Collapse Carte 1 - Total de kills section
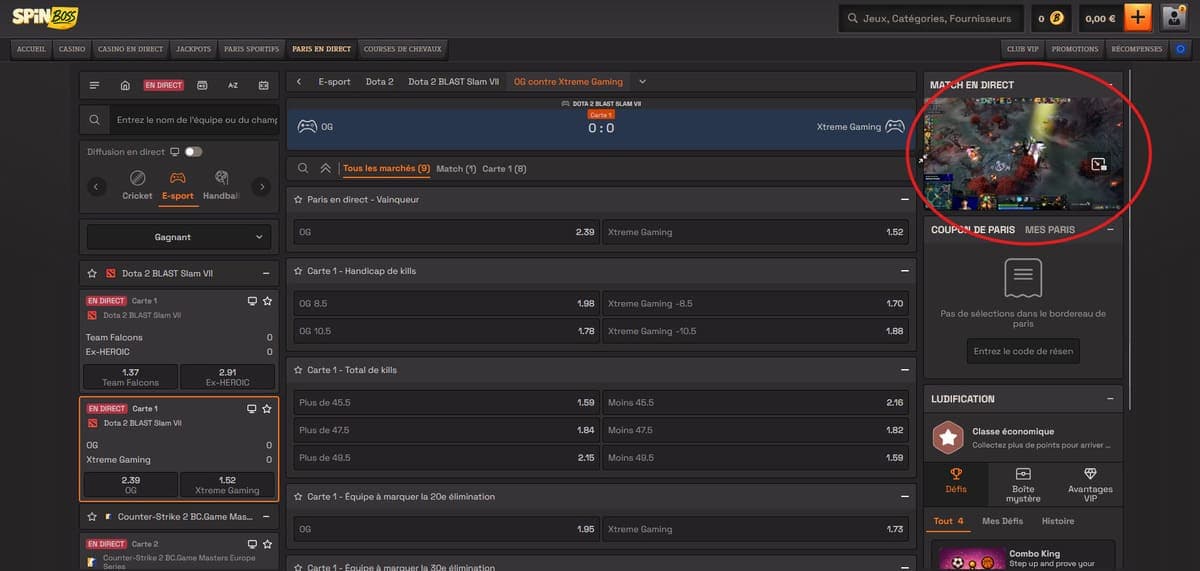The width and height of the screenshot is (1200, 571). pos(904,370)
